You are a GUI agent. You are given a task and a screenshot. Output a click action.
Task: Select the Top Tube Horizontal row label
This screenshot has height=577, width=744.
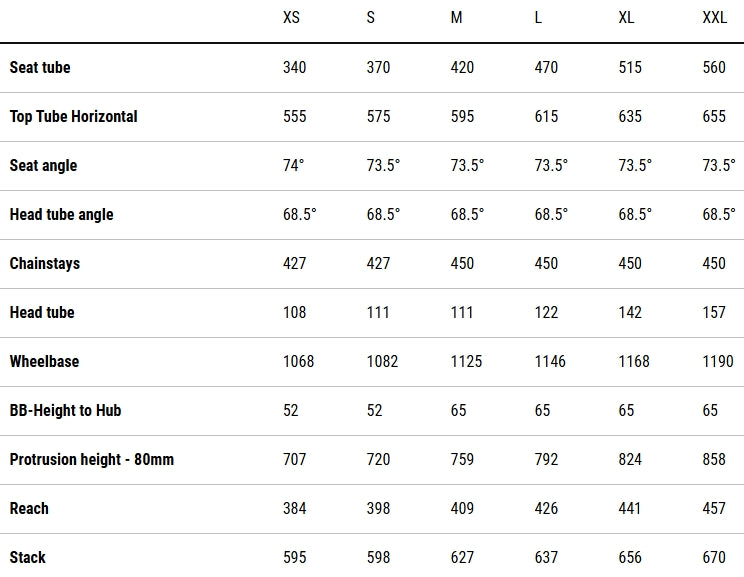tap(74, 116)
